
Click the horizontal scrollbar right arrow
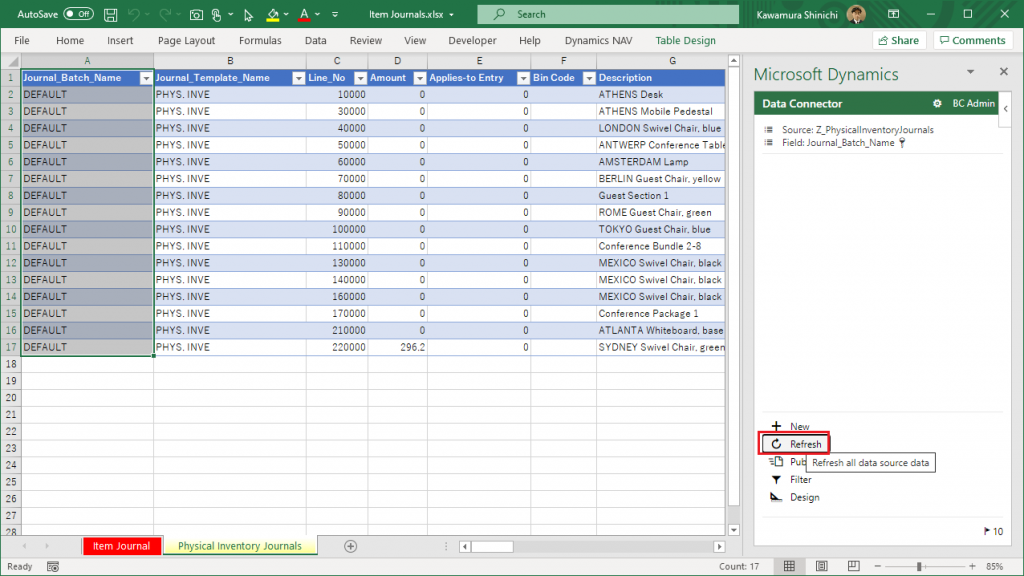coord(719,547)
